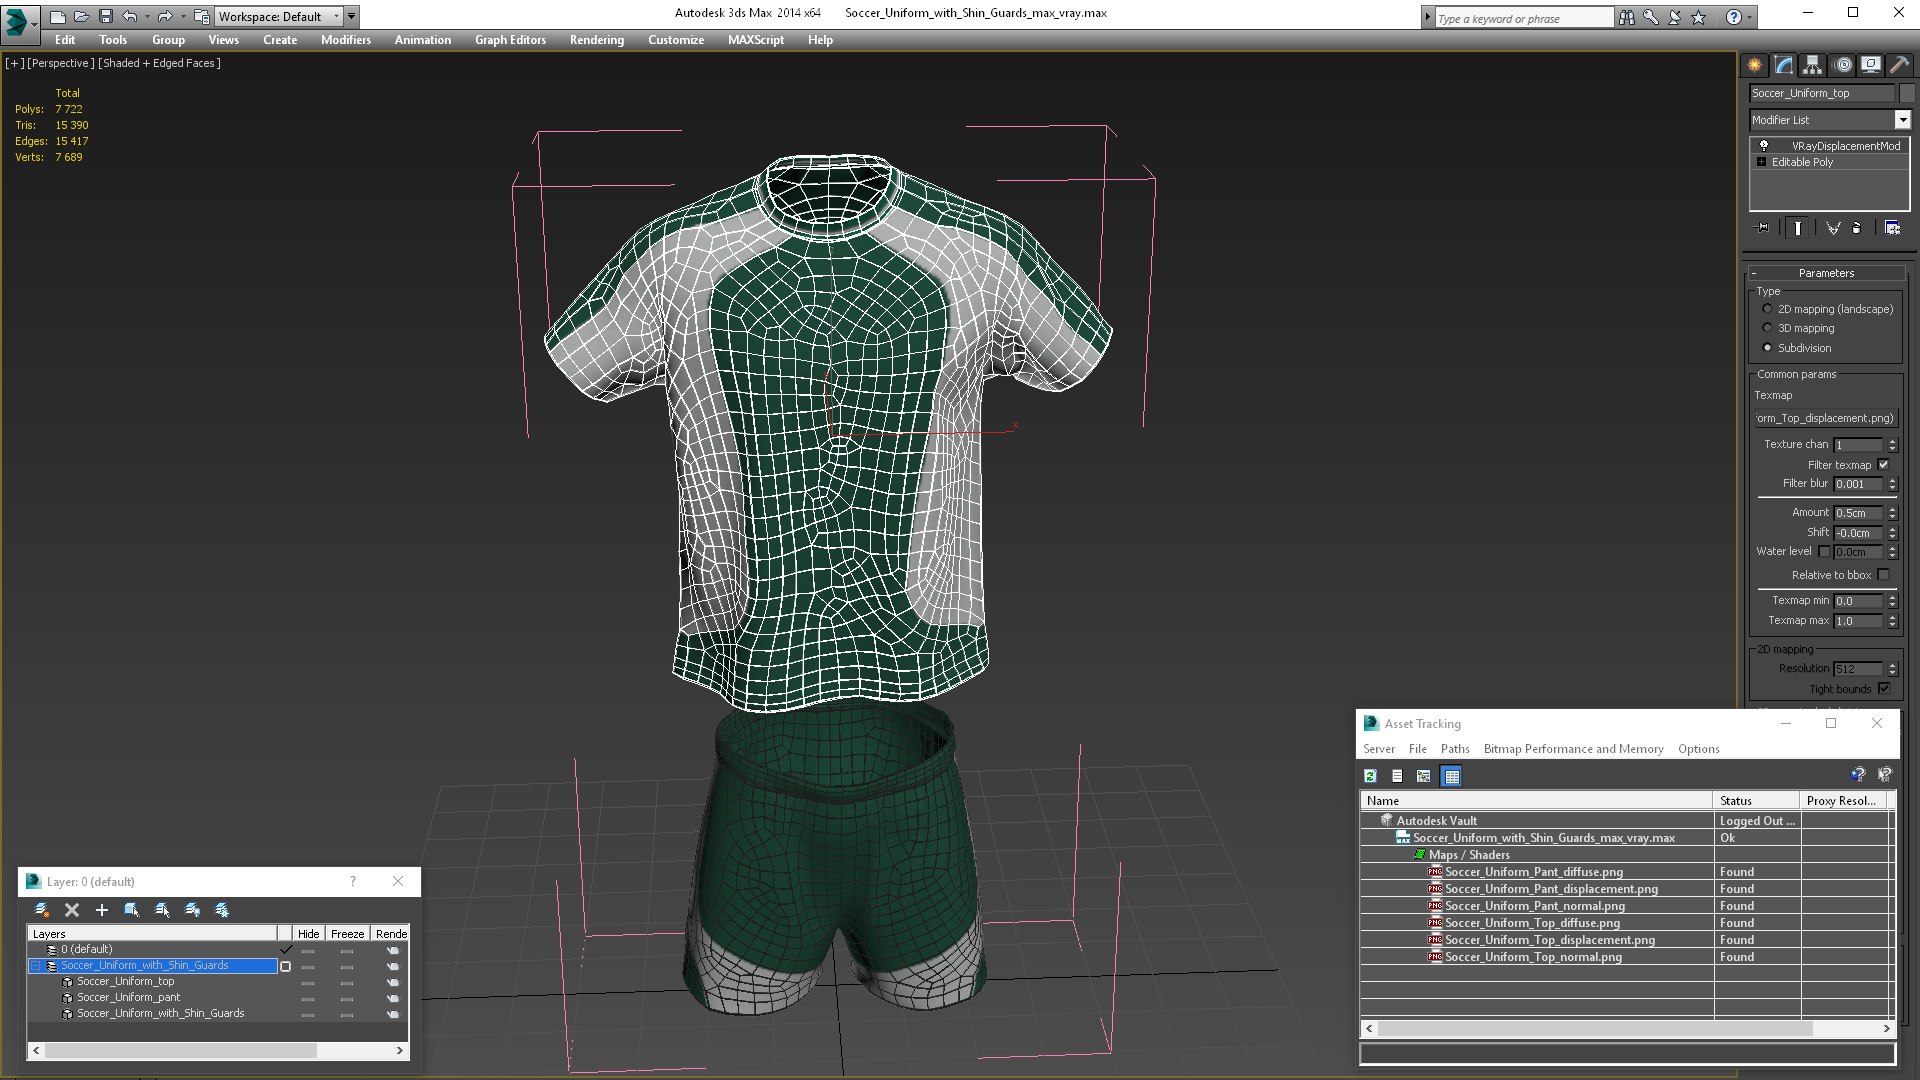Open the Rendering menu
This screenshot has height=1080, width=1920.
tap(597, 40)
